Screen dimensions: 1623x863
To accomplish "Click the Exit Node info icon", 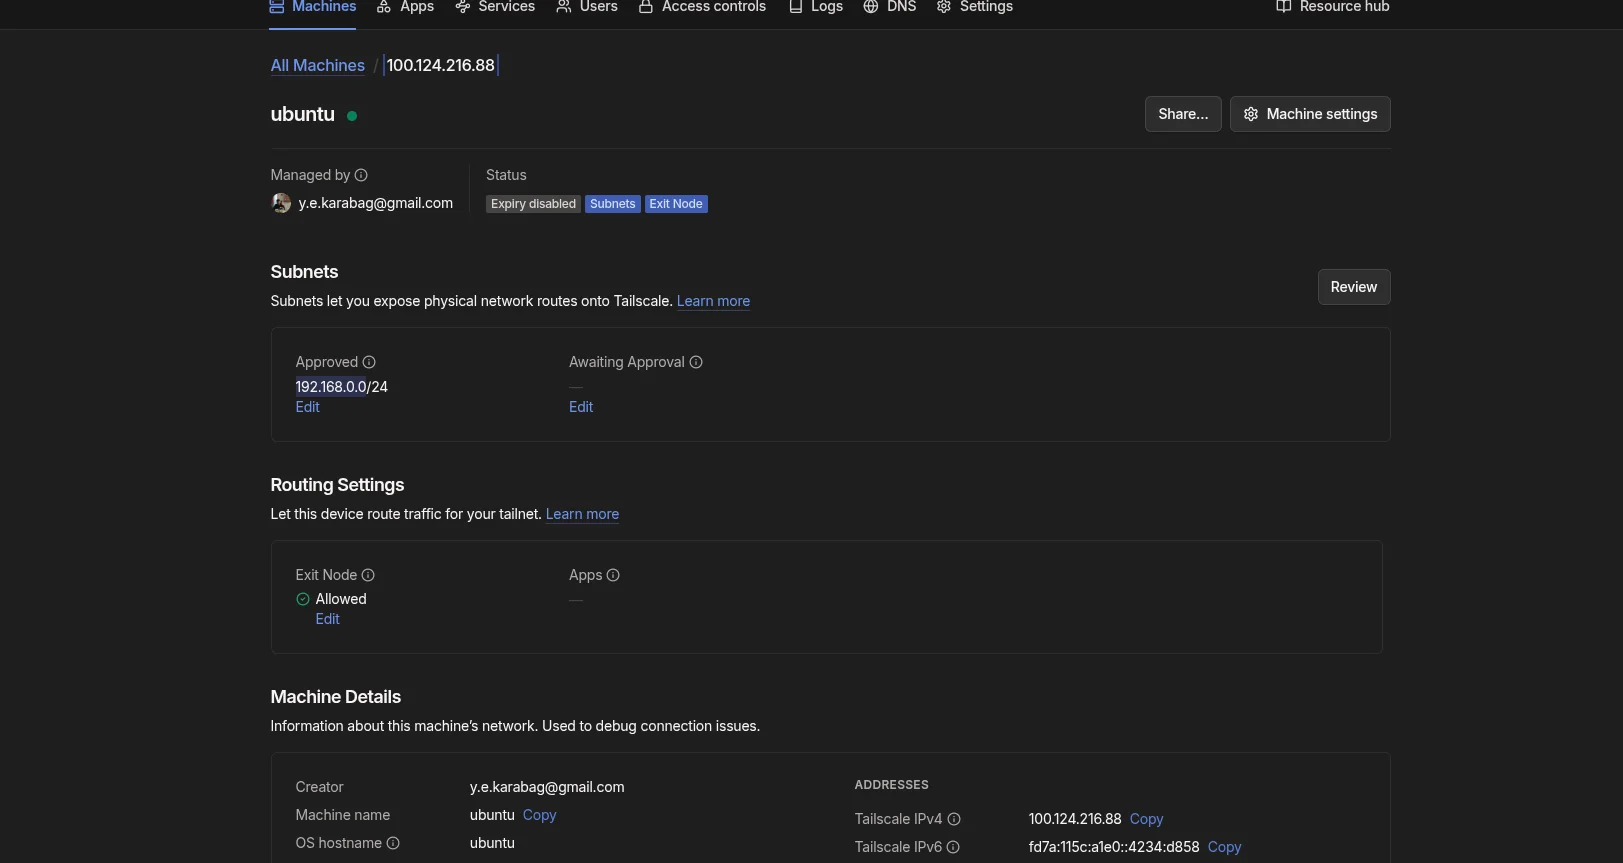I will click(368, 575).
